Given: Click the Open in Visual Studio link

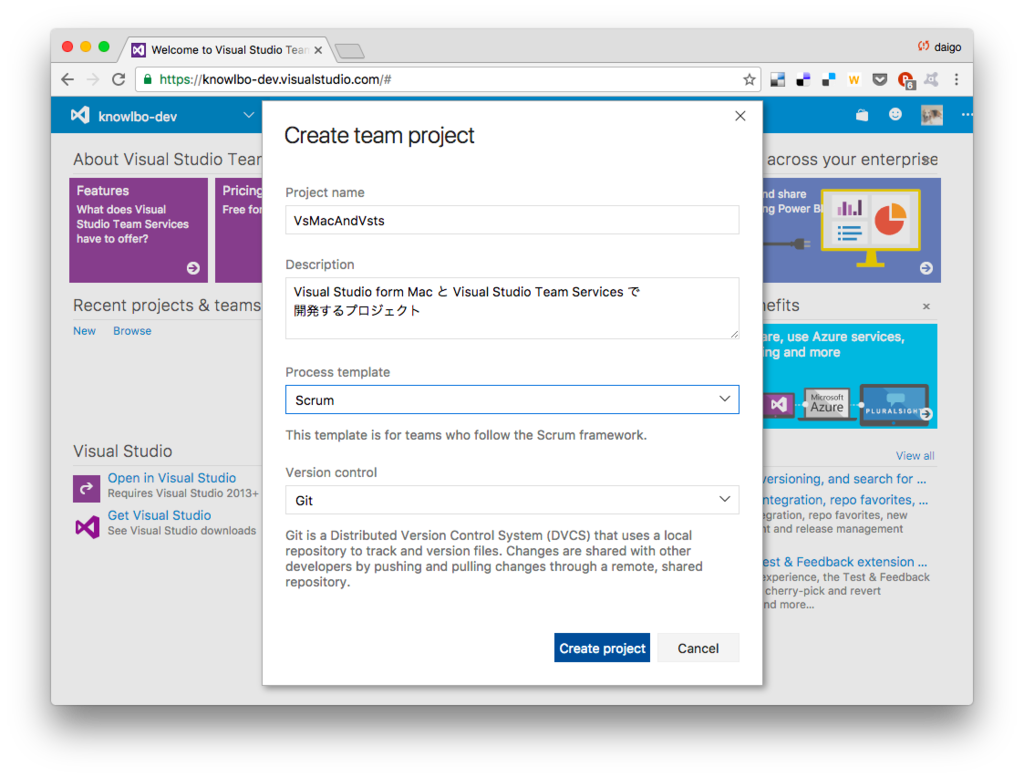Looking at the screenshot, I should 172,478.
